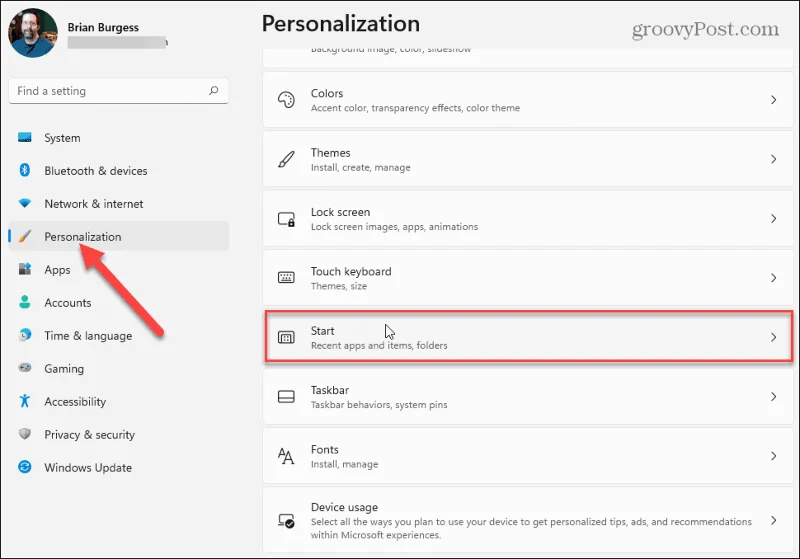Click 'Taskbar behaviors, system pins' text

pos(379,404)
